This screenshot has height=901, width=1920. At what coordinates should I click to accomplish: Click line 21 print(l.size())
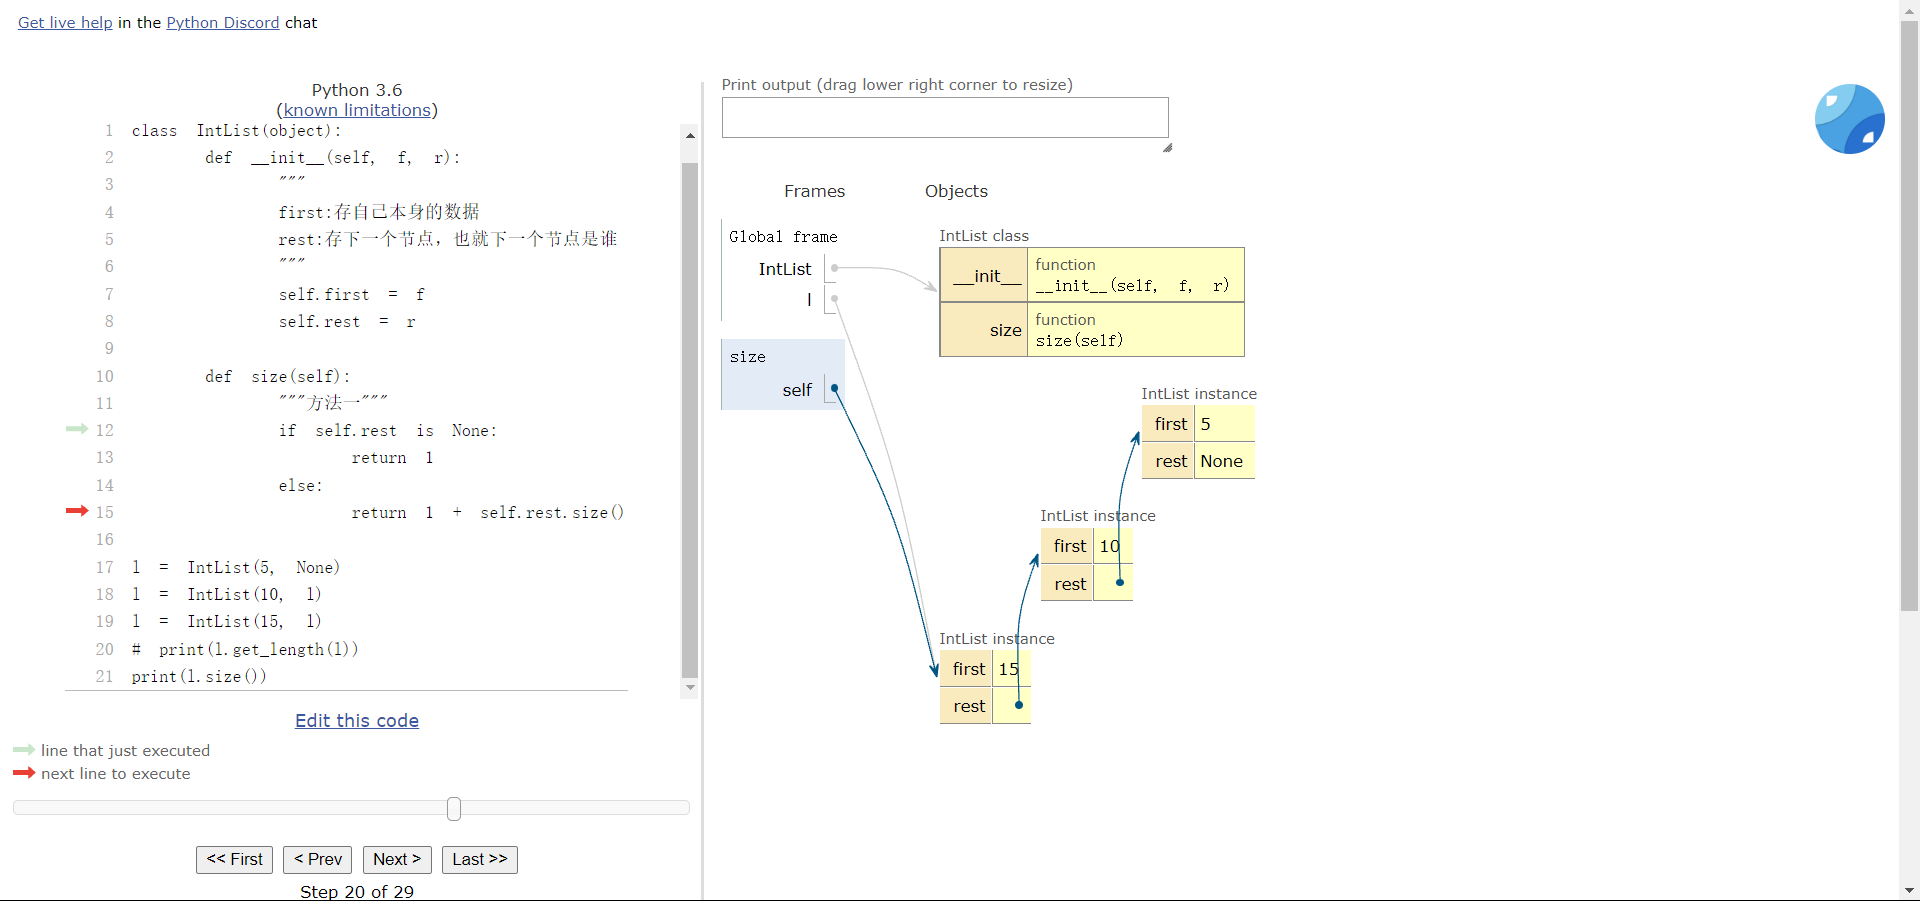point(199,676)
